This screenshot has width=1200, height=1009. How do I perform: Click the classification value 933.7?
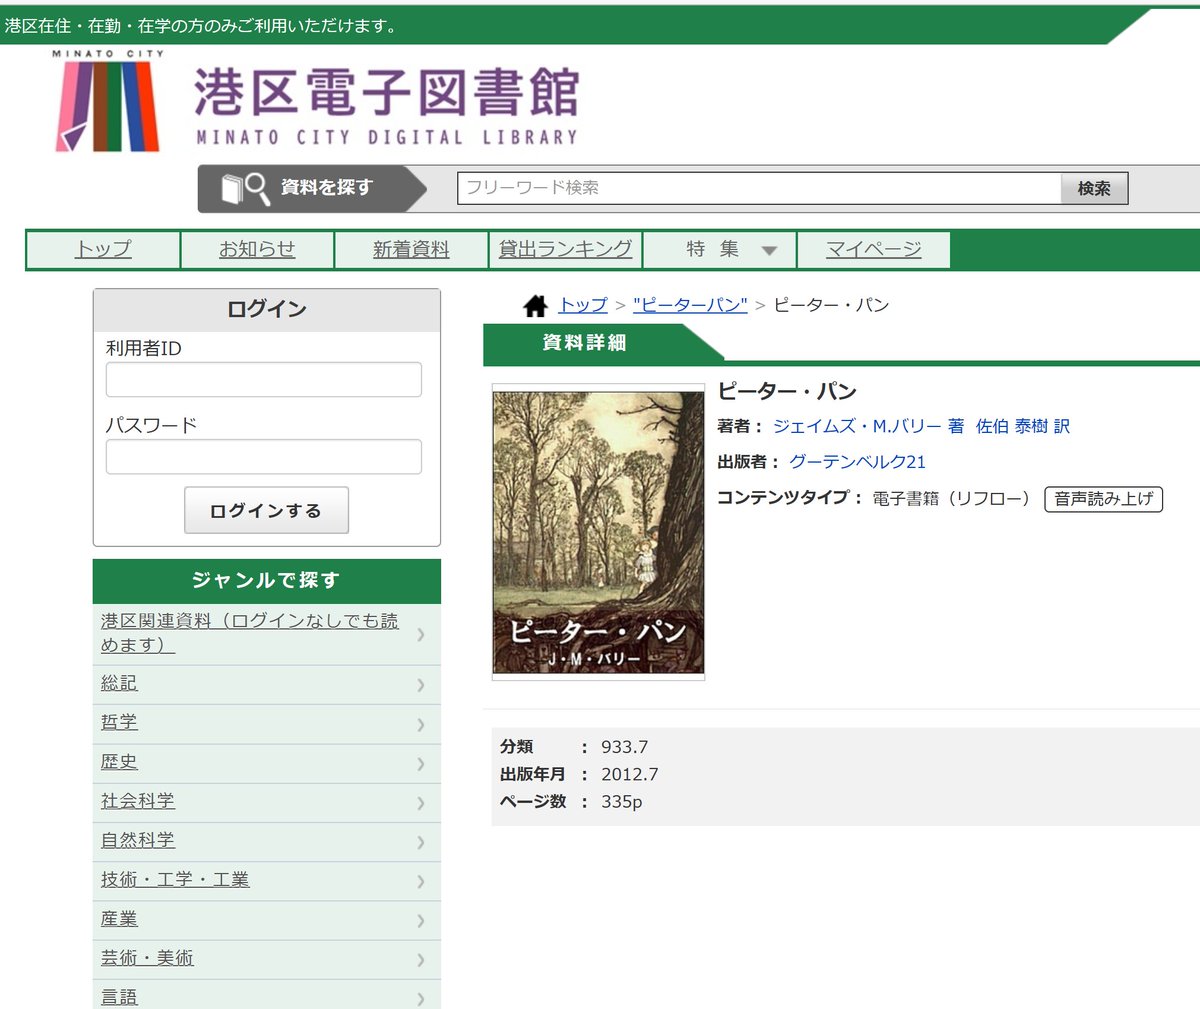coord(624,747)
